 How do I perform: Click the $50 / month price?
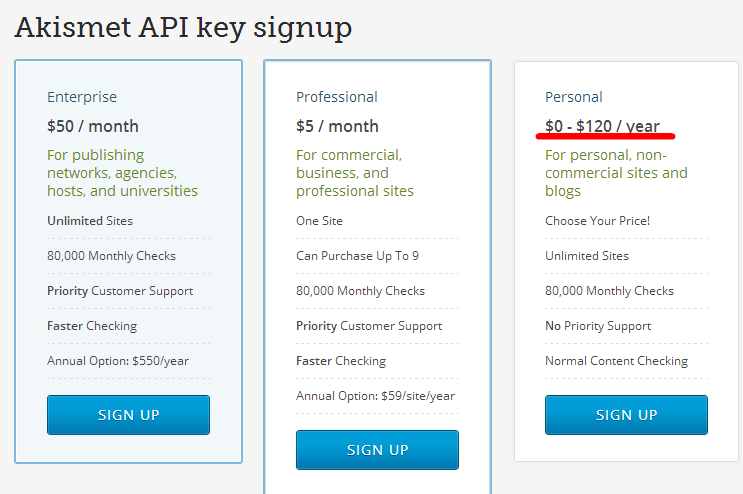click(x=93, y=126)
